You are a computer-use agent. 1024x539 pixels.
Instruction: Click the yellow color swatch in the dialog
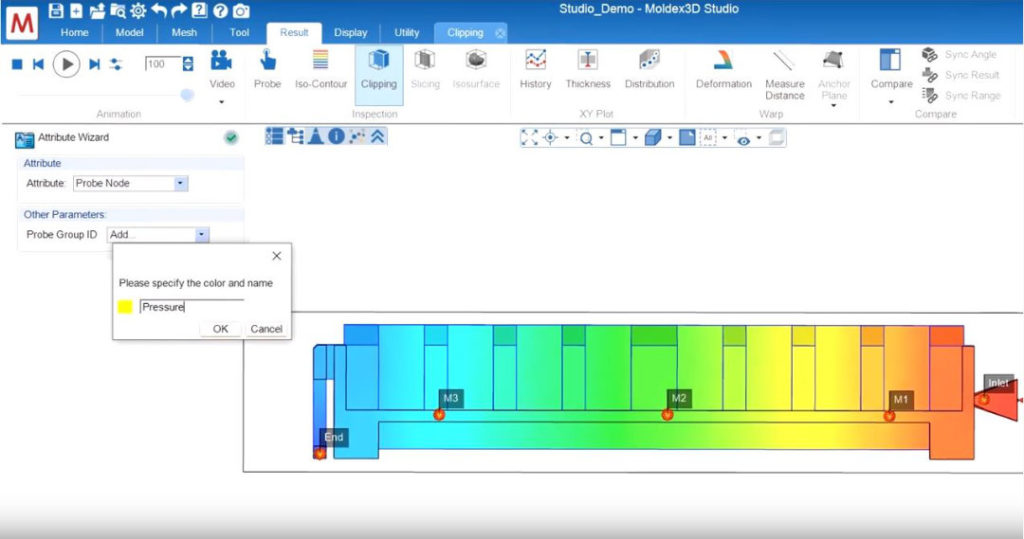125,307
